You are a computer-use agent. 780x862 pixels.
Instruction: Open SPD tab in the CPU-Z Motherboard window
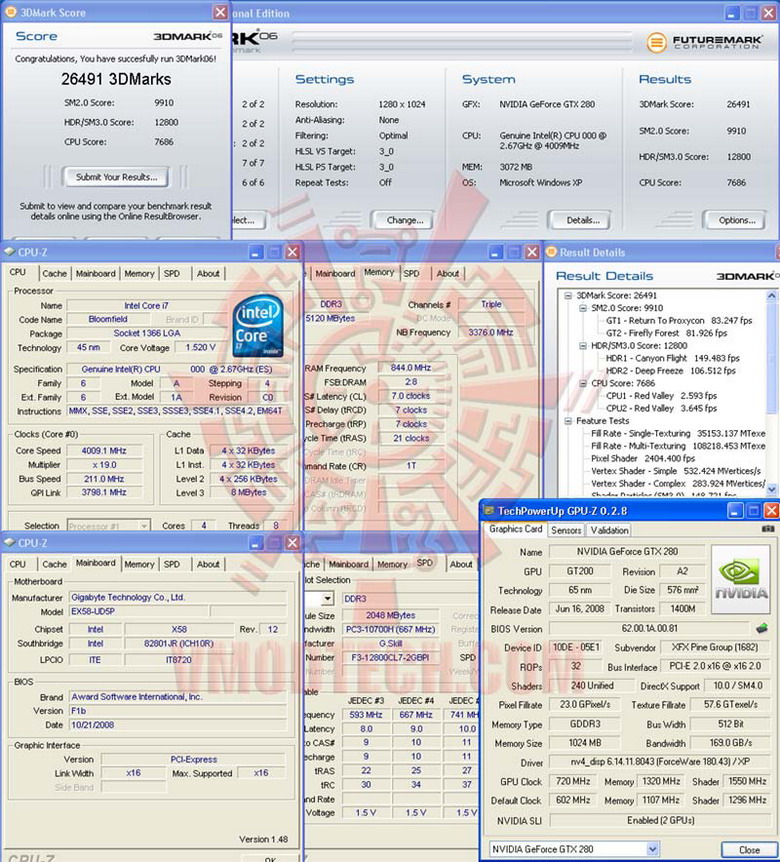(172, 564)
